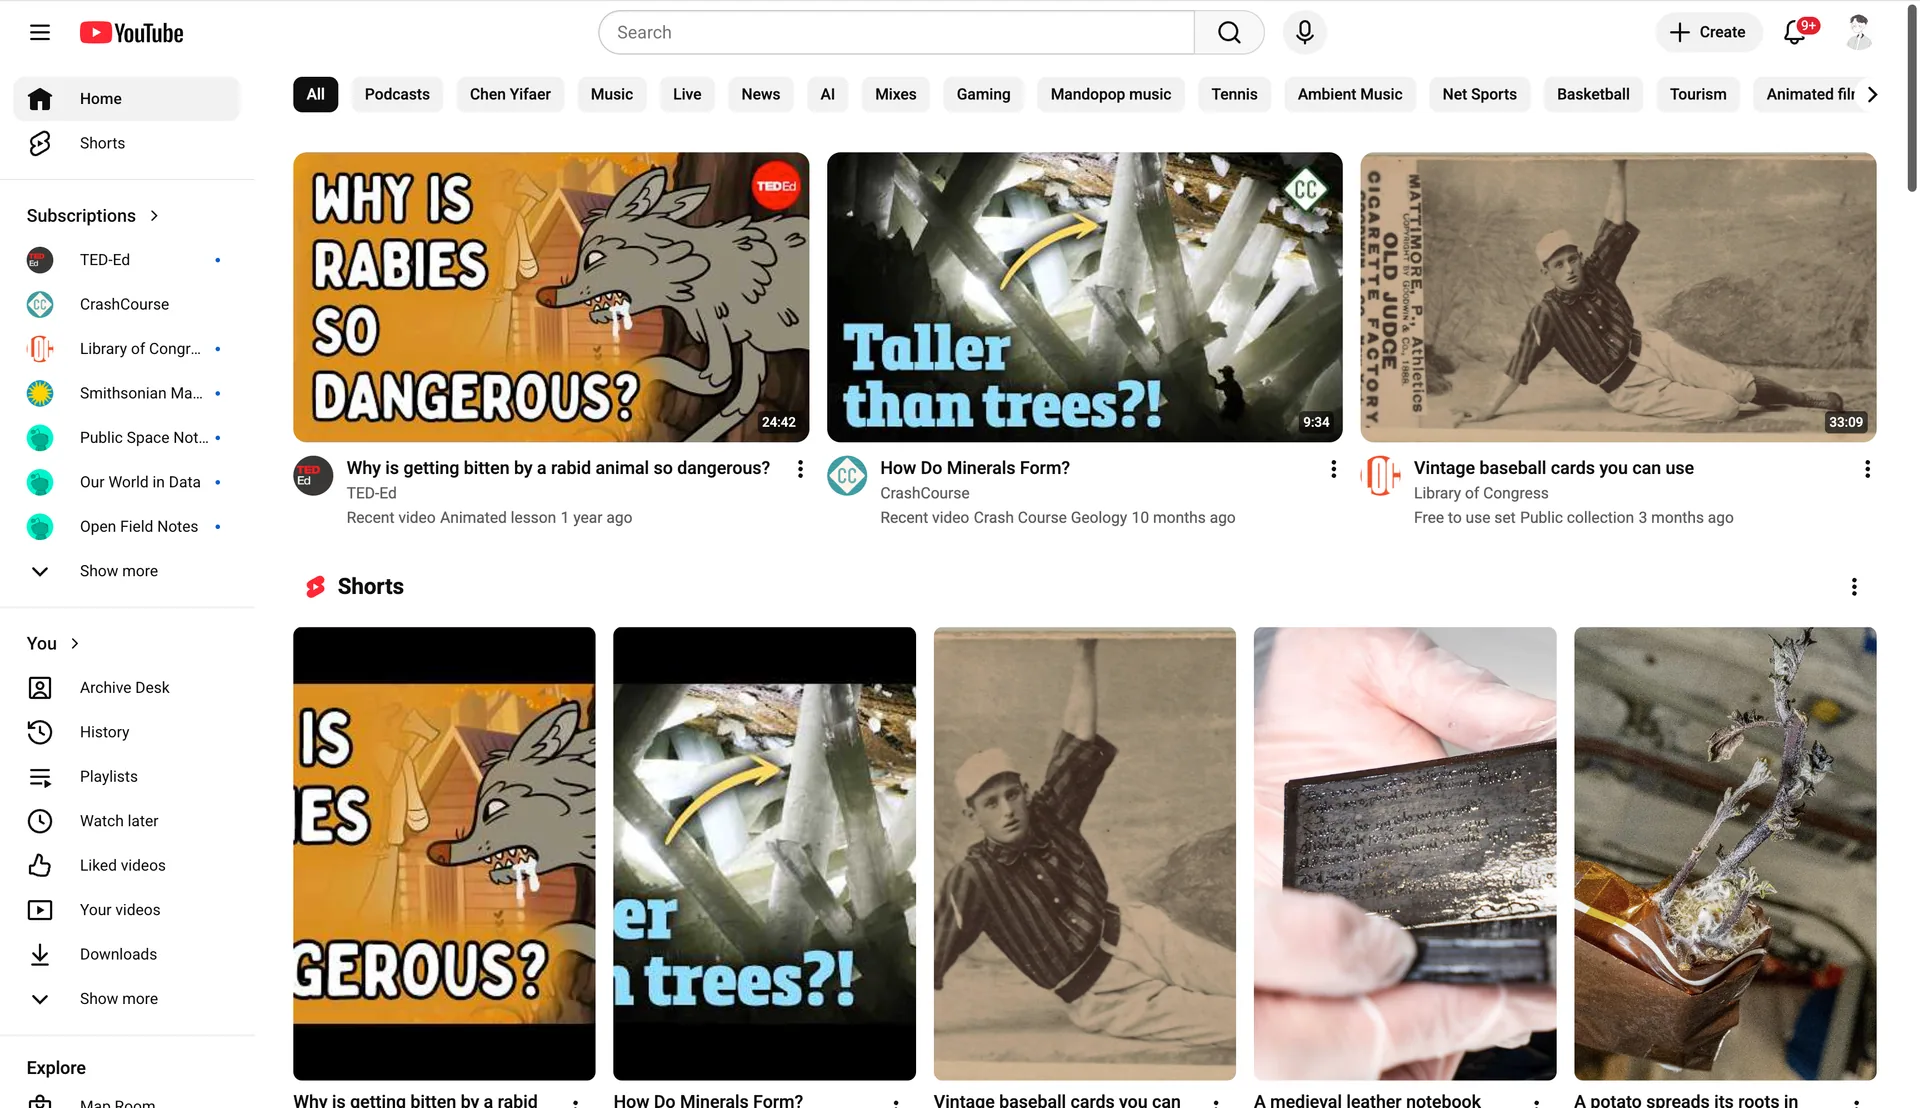The image size is (1920, 1108).
Task: Select the All filter chip
Action: tap(315, 94)
